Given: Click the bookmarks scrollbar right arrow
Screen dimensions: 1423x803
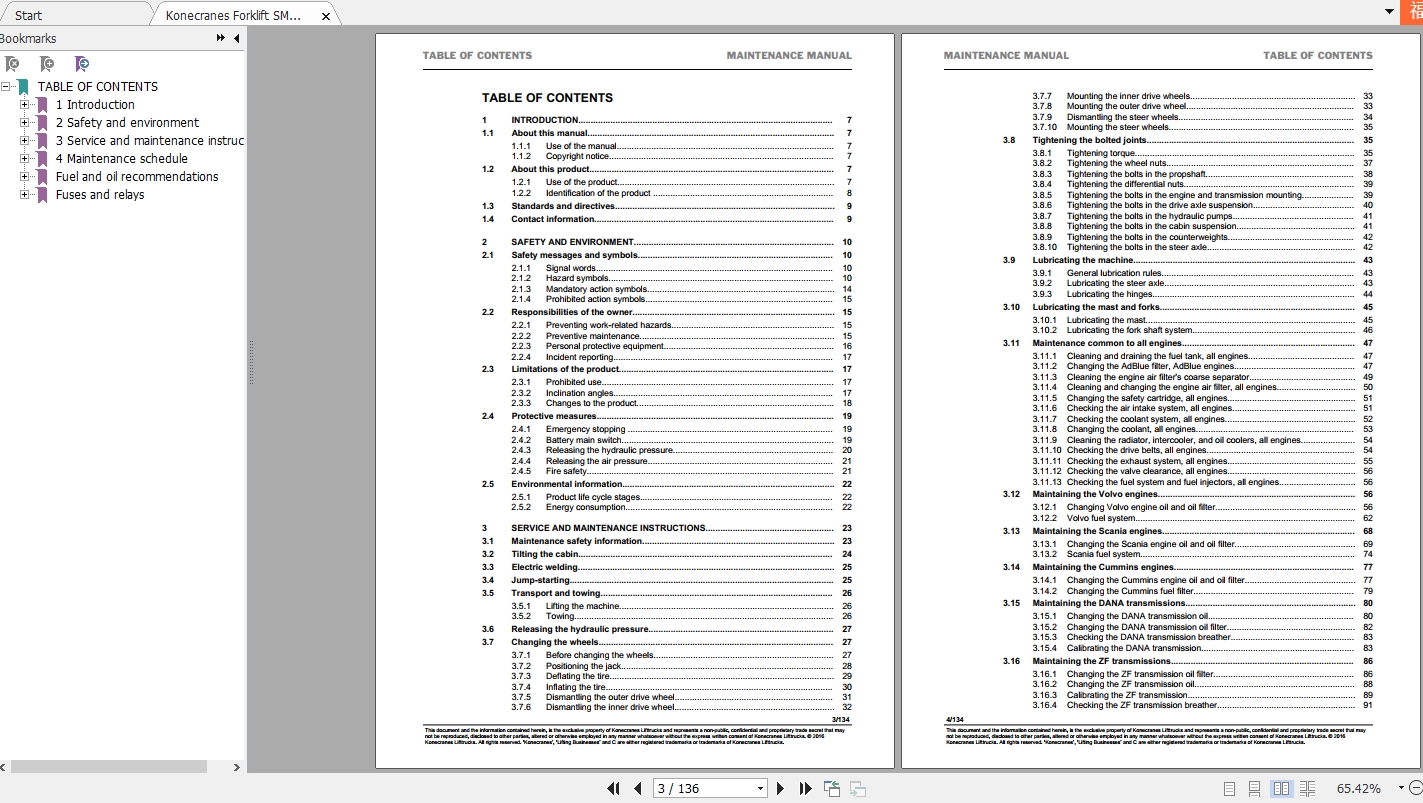Looking at the screenshot, I should coord(237,767).
